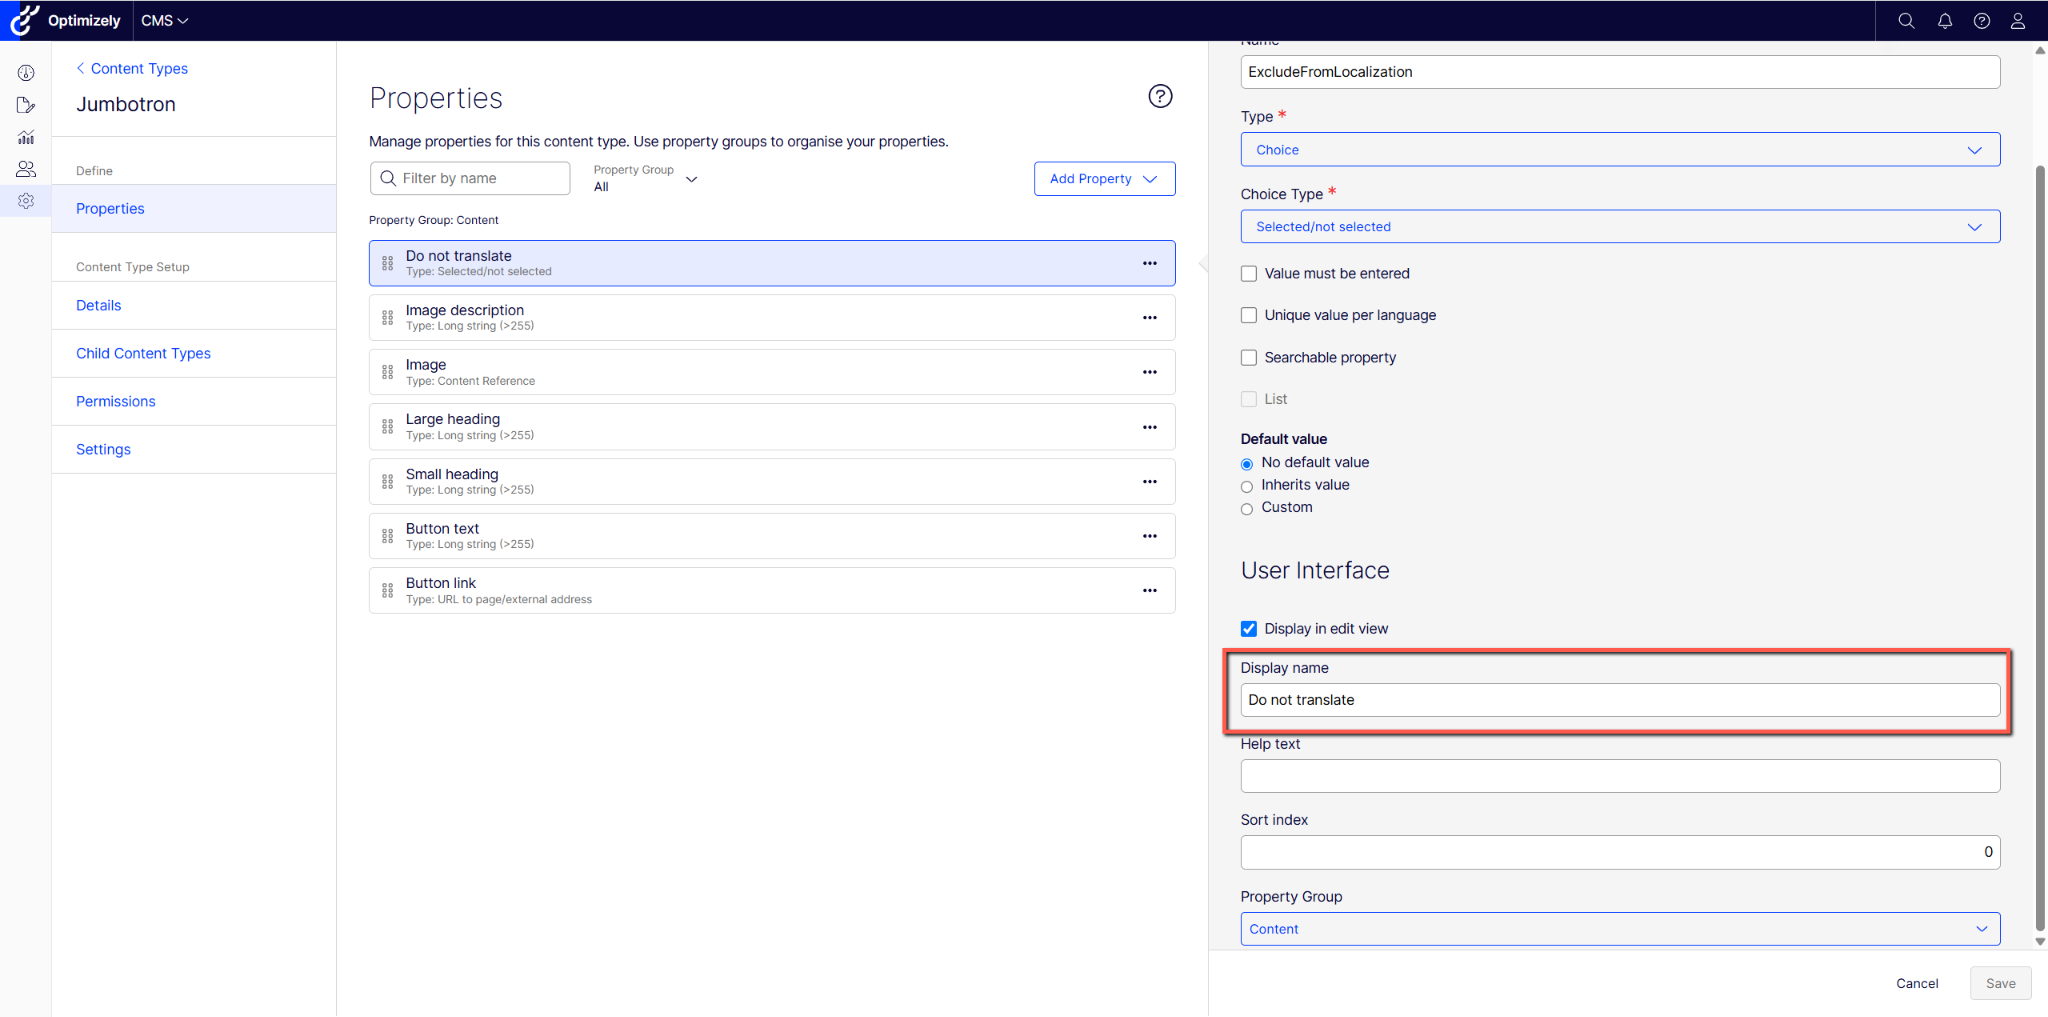Click the property panel vertical scrollbar
The image size is (2048, 1017).
(2040, 546)
